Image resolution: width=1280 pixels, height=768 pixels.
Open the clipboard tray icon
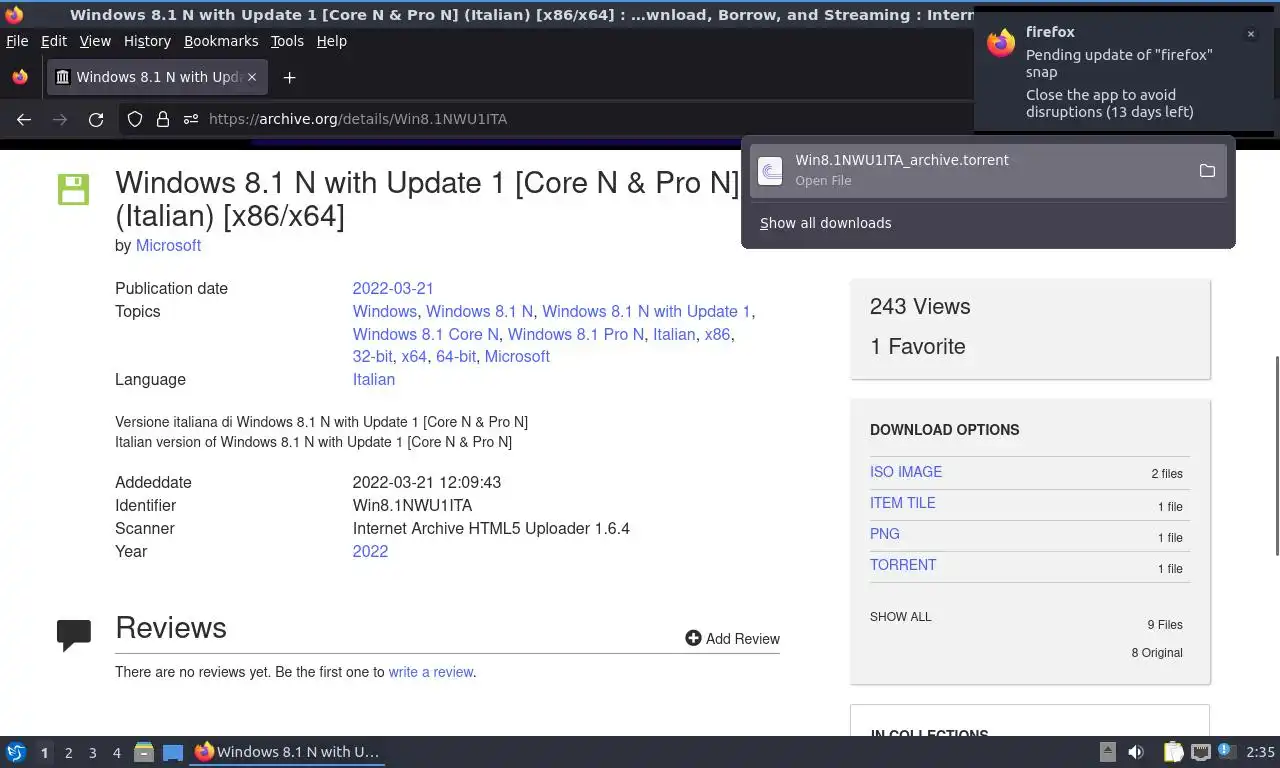pyautogui.click(x=1173, y=752)
